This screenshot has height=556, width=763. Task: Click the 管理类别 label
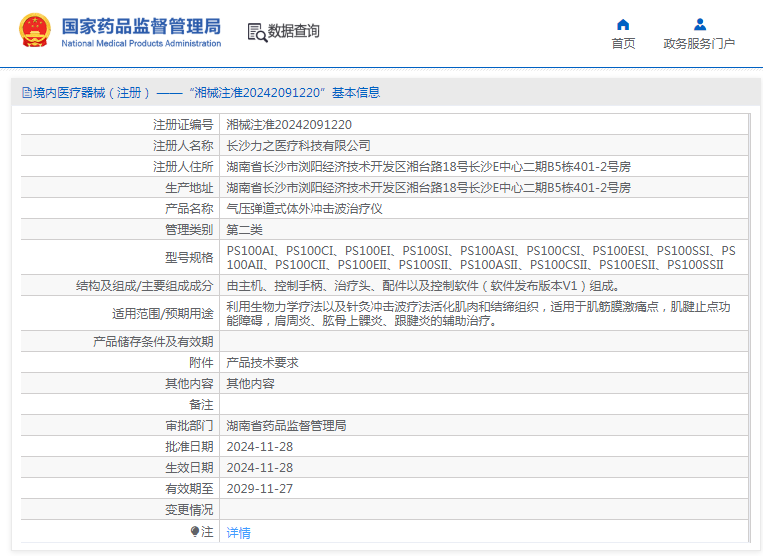coord(189,230)
